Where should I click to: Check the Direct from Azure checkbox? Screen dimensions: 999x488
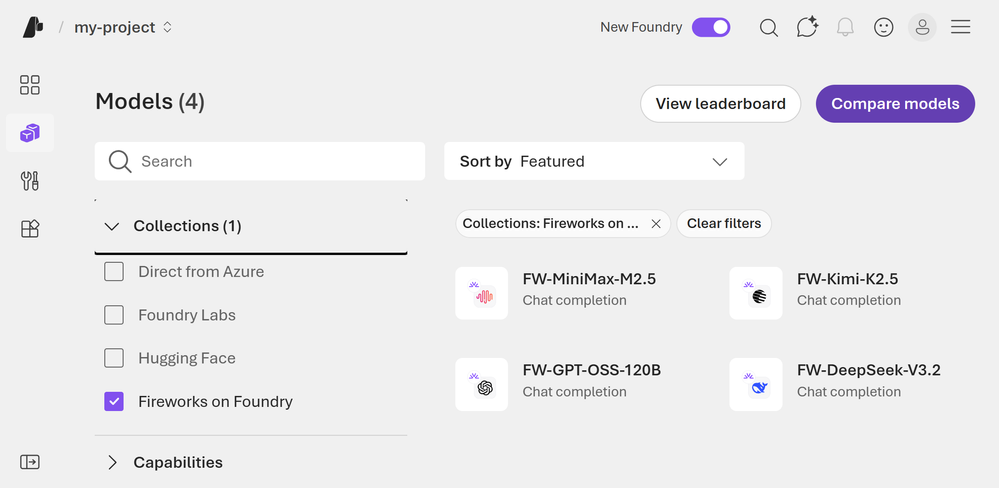pyautogui.click(x=114, y=272)
